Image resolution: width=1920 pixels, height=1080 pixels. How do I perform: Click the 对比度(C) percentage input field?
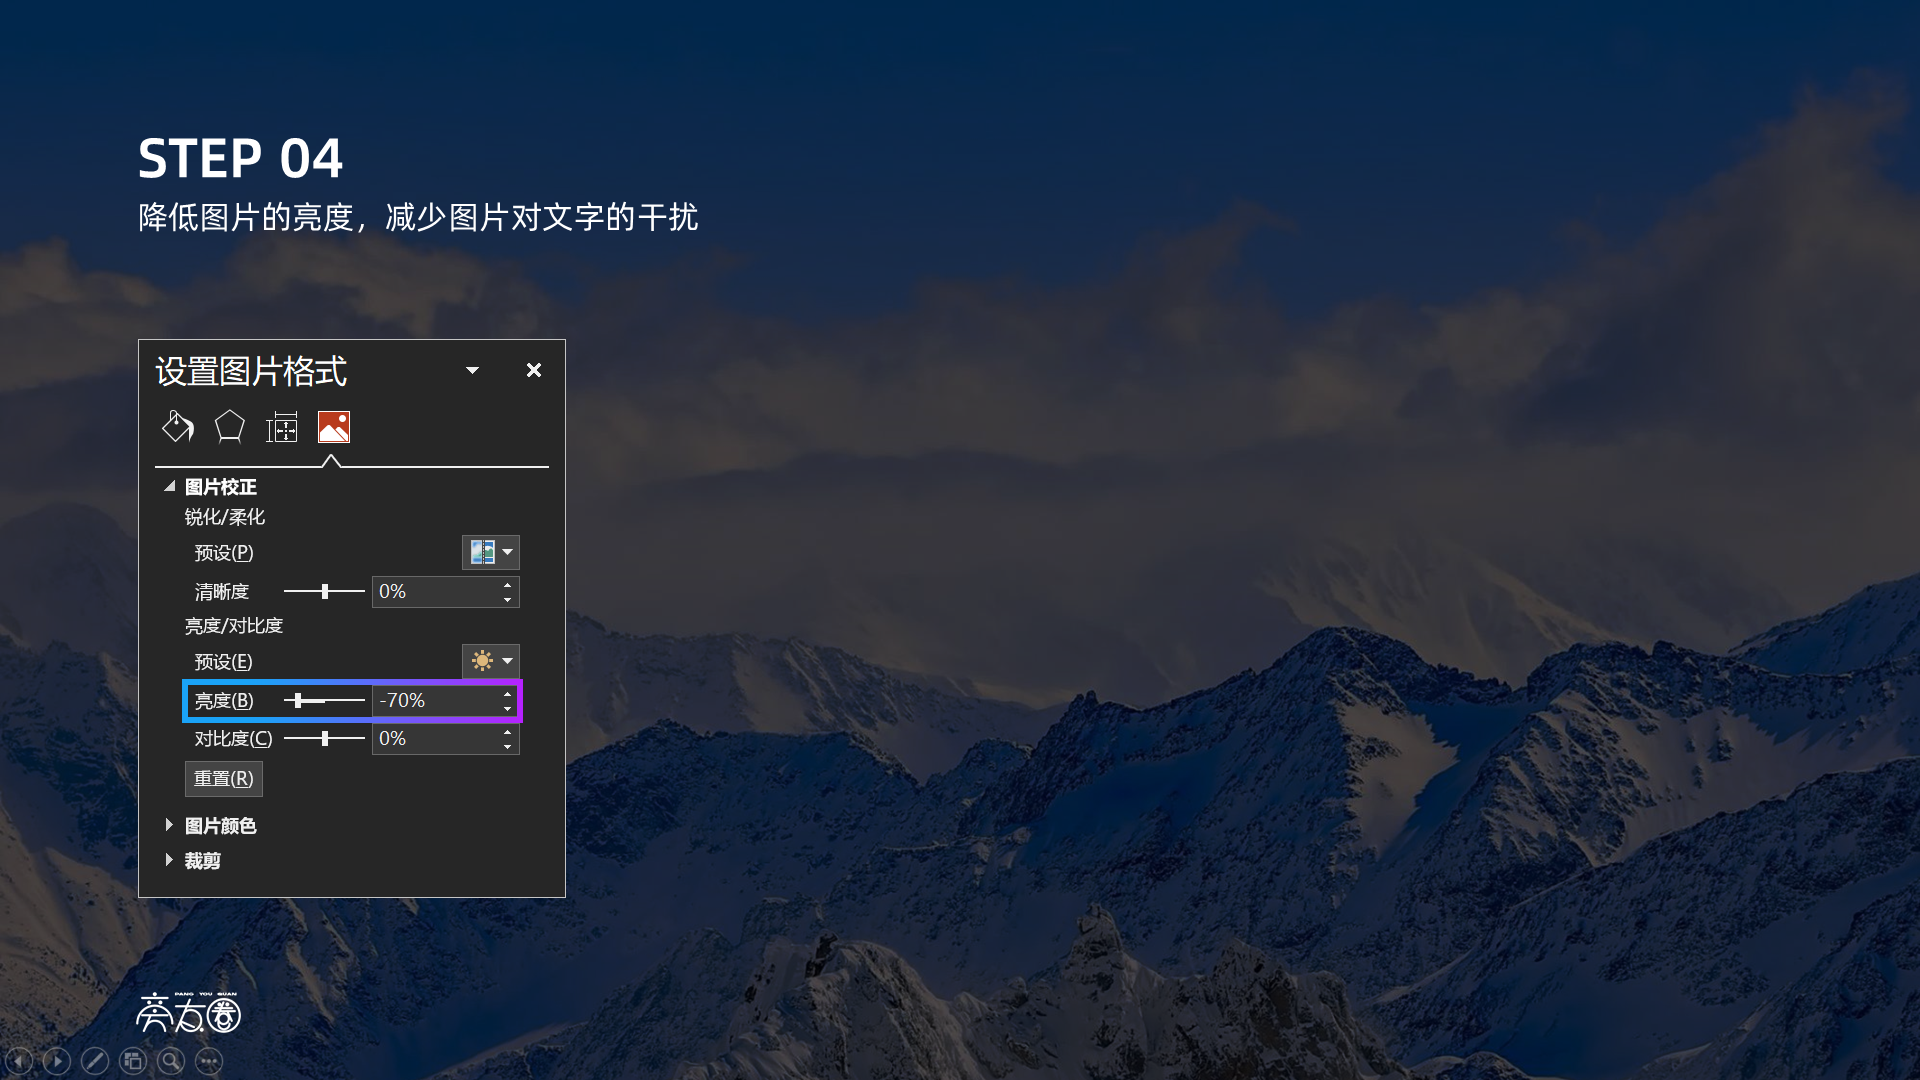click(x=436, y=739)
